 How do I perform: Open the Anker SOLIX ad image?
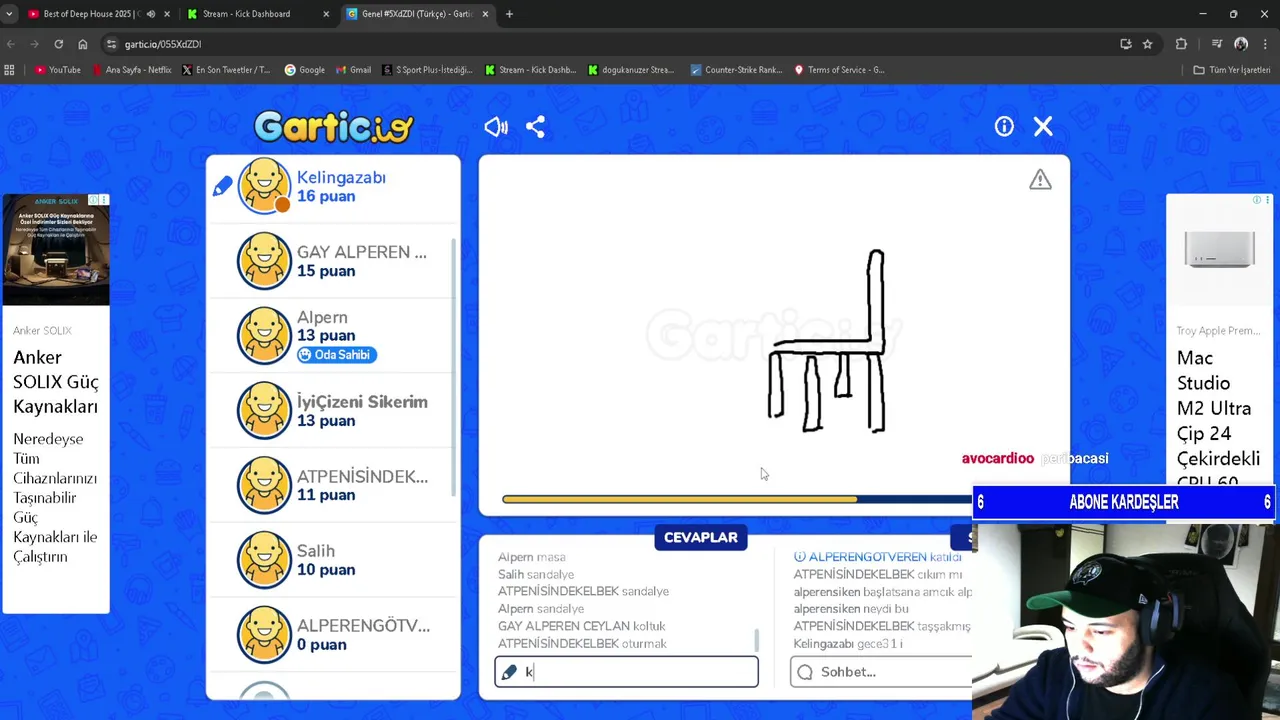click(56, 250)
